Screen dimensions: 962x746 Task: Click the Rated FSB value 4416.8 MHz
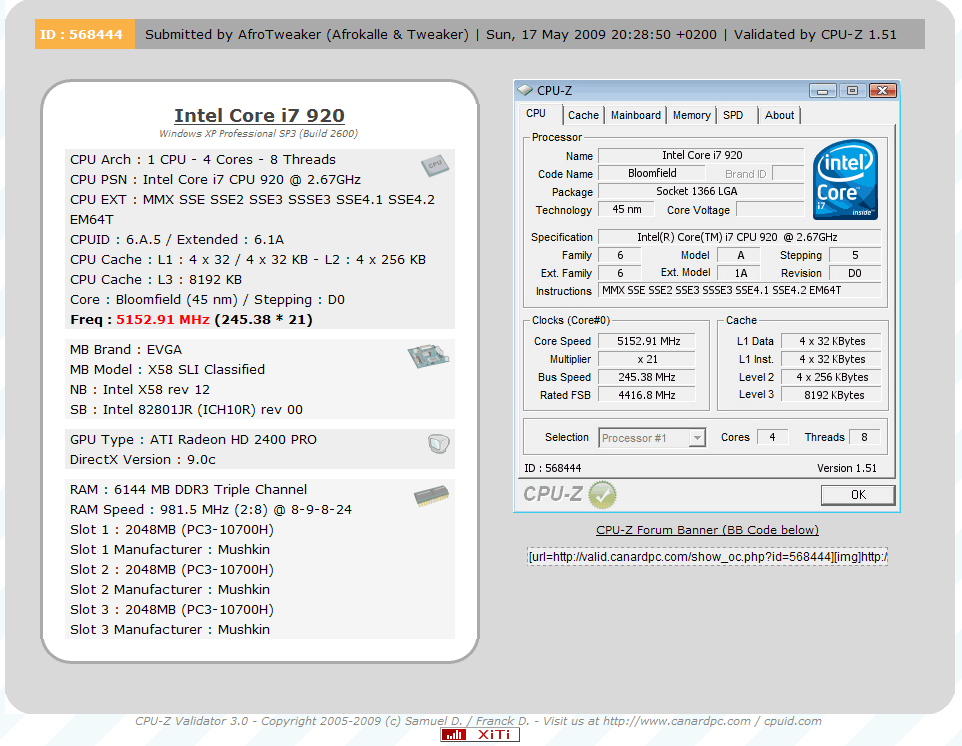point(647,395)
